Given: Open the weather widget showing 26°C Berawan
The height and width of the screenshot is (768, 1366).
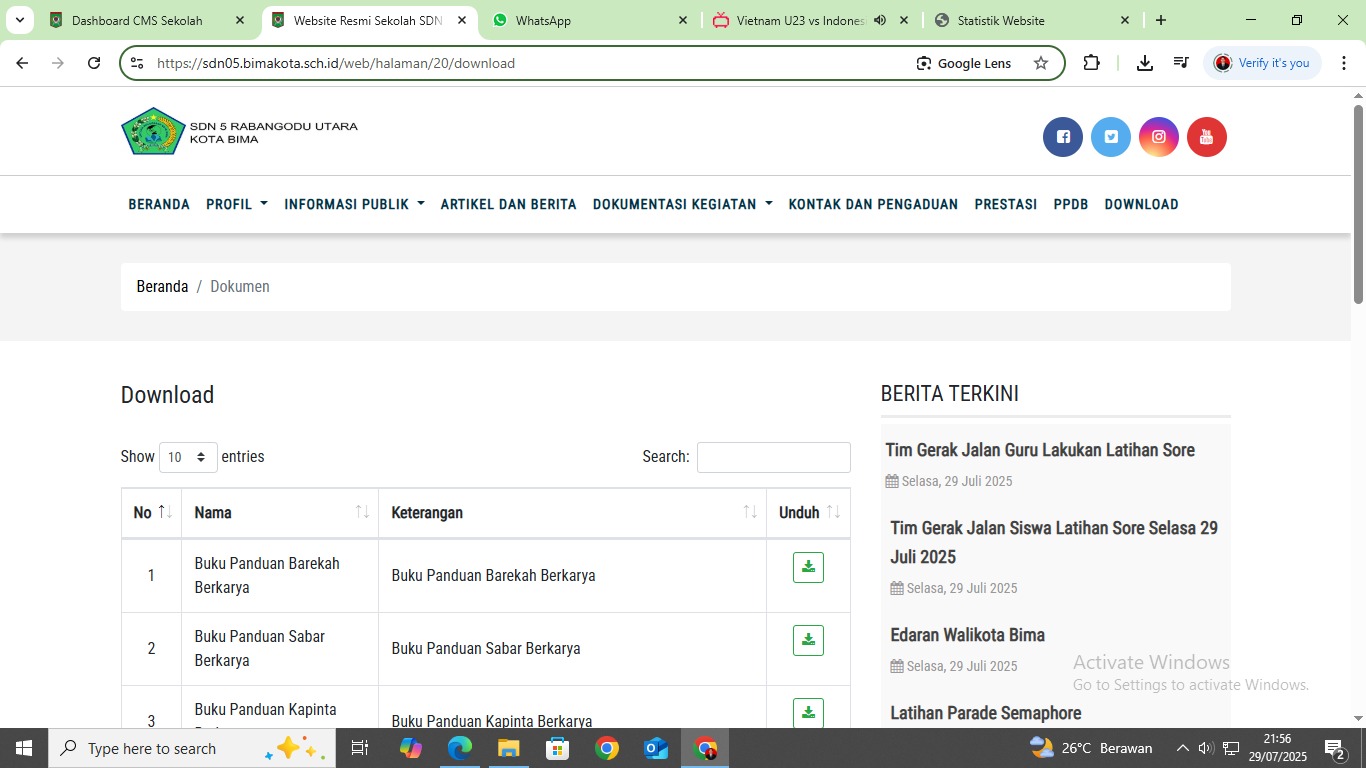Looking at the screenshot, I should tap(1091, 748).
